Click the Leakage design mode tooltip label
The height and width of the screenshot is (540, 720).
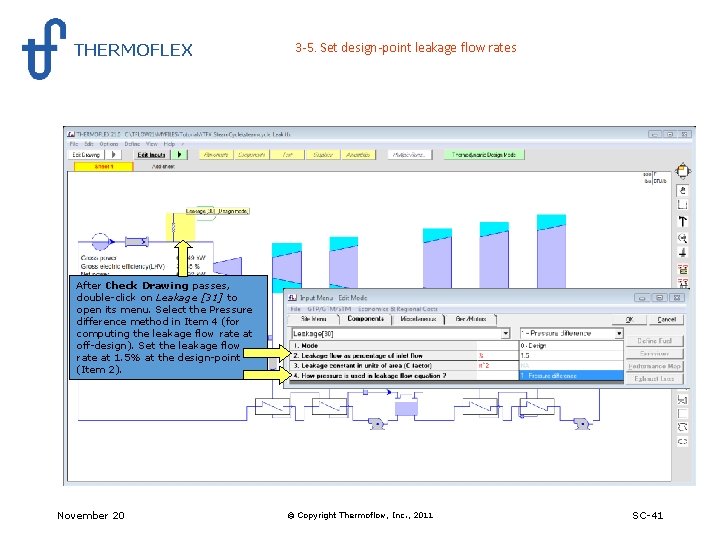[x=217, y=211]
